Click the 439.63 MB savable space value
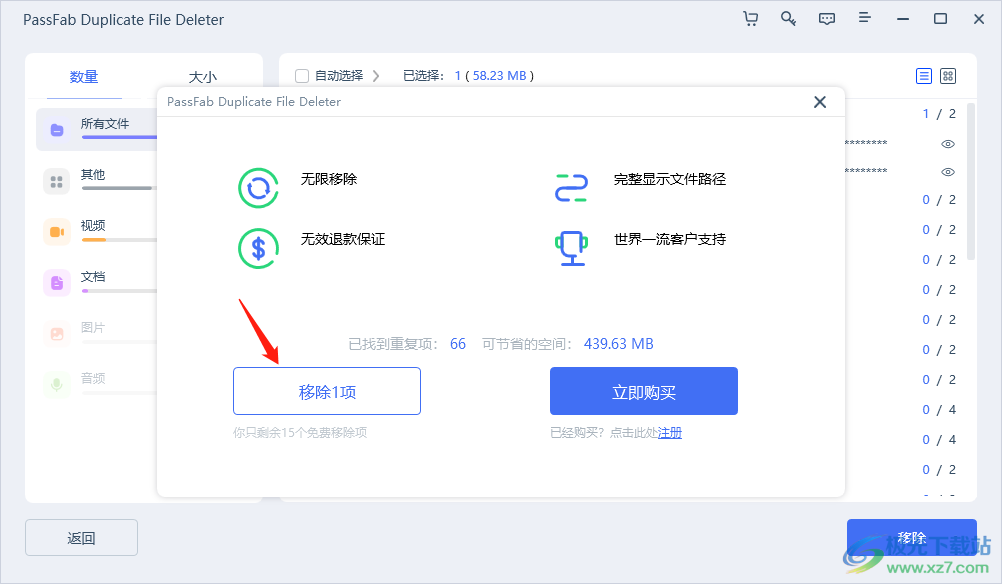1002x584 pixels. [619, 344]
